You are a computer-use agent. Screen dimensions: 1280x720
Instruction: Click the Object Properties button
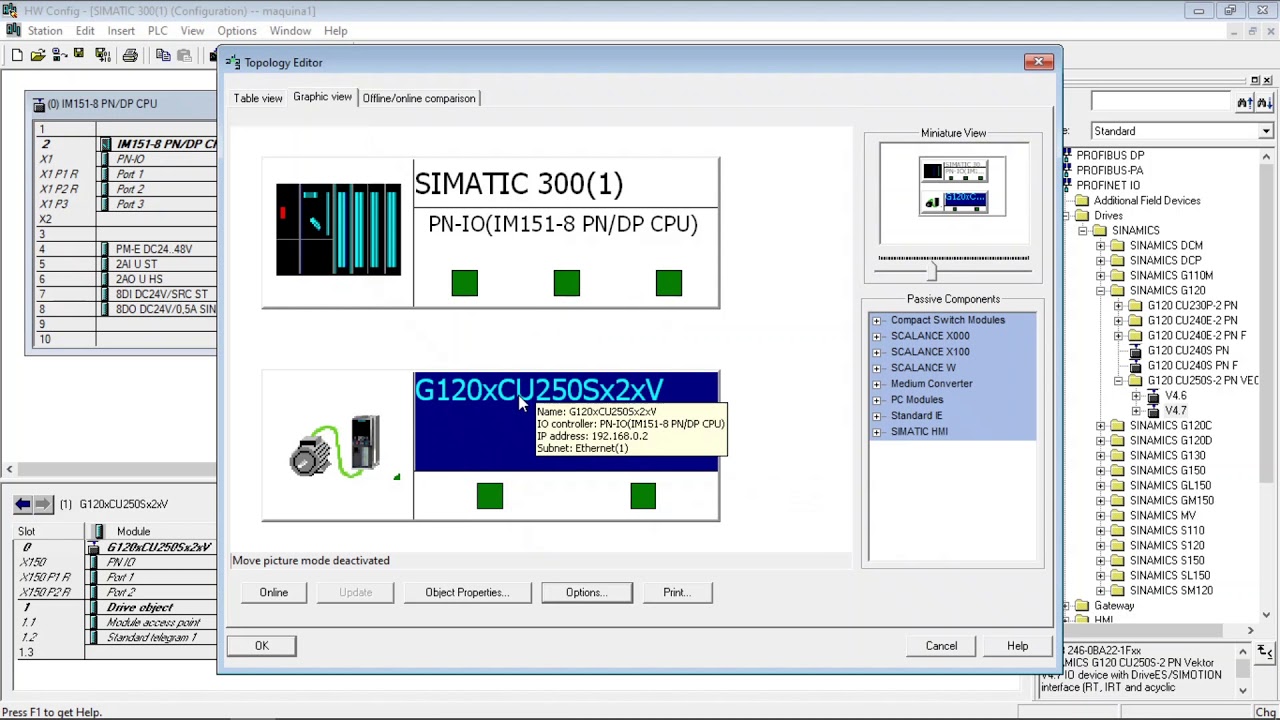[x=467, y=592]
